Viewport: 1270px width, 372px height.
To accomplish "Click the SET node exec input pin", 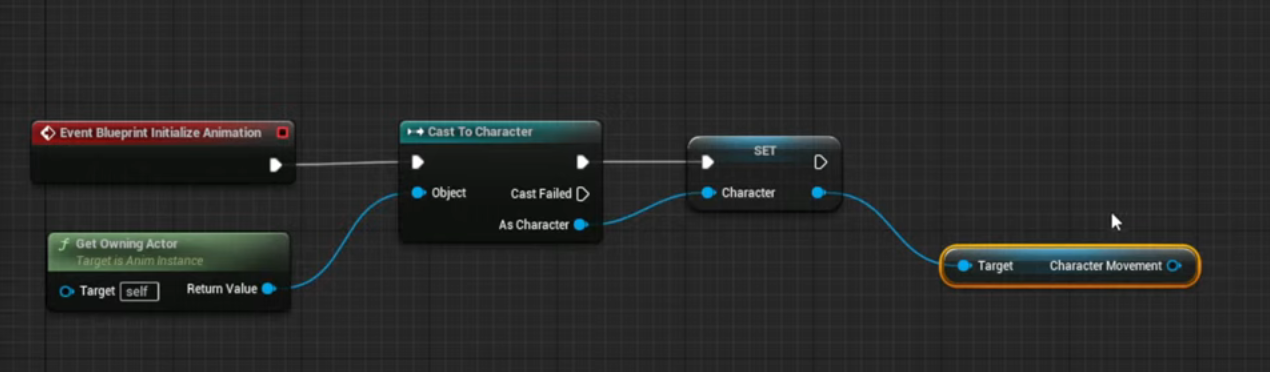I will 708,162.
